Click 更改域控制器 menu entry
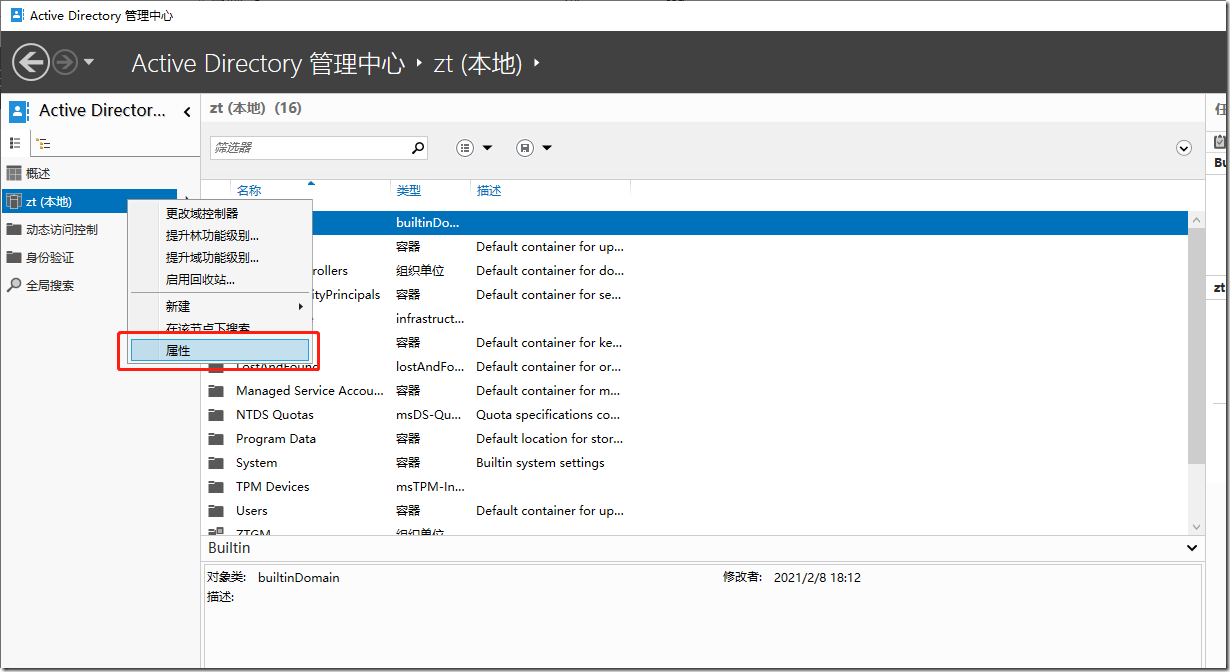This screenshot has width=1230, height=672. pyautogui.click(x=202, y=214)
